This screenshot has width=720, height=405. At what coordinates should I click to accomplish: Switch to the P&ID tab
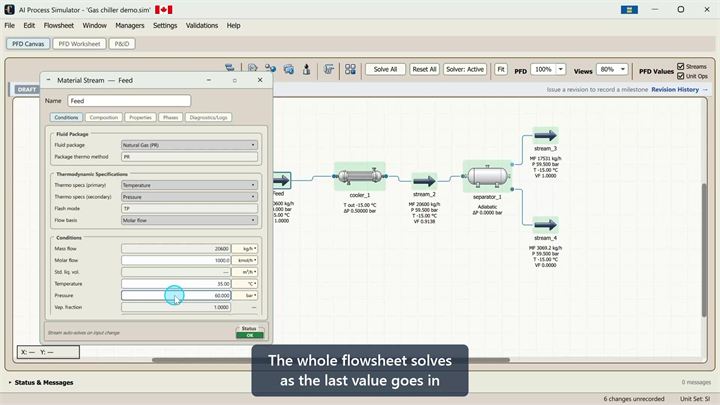click(x=122, y=44)
